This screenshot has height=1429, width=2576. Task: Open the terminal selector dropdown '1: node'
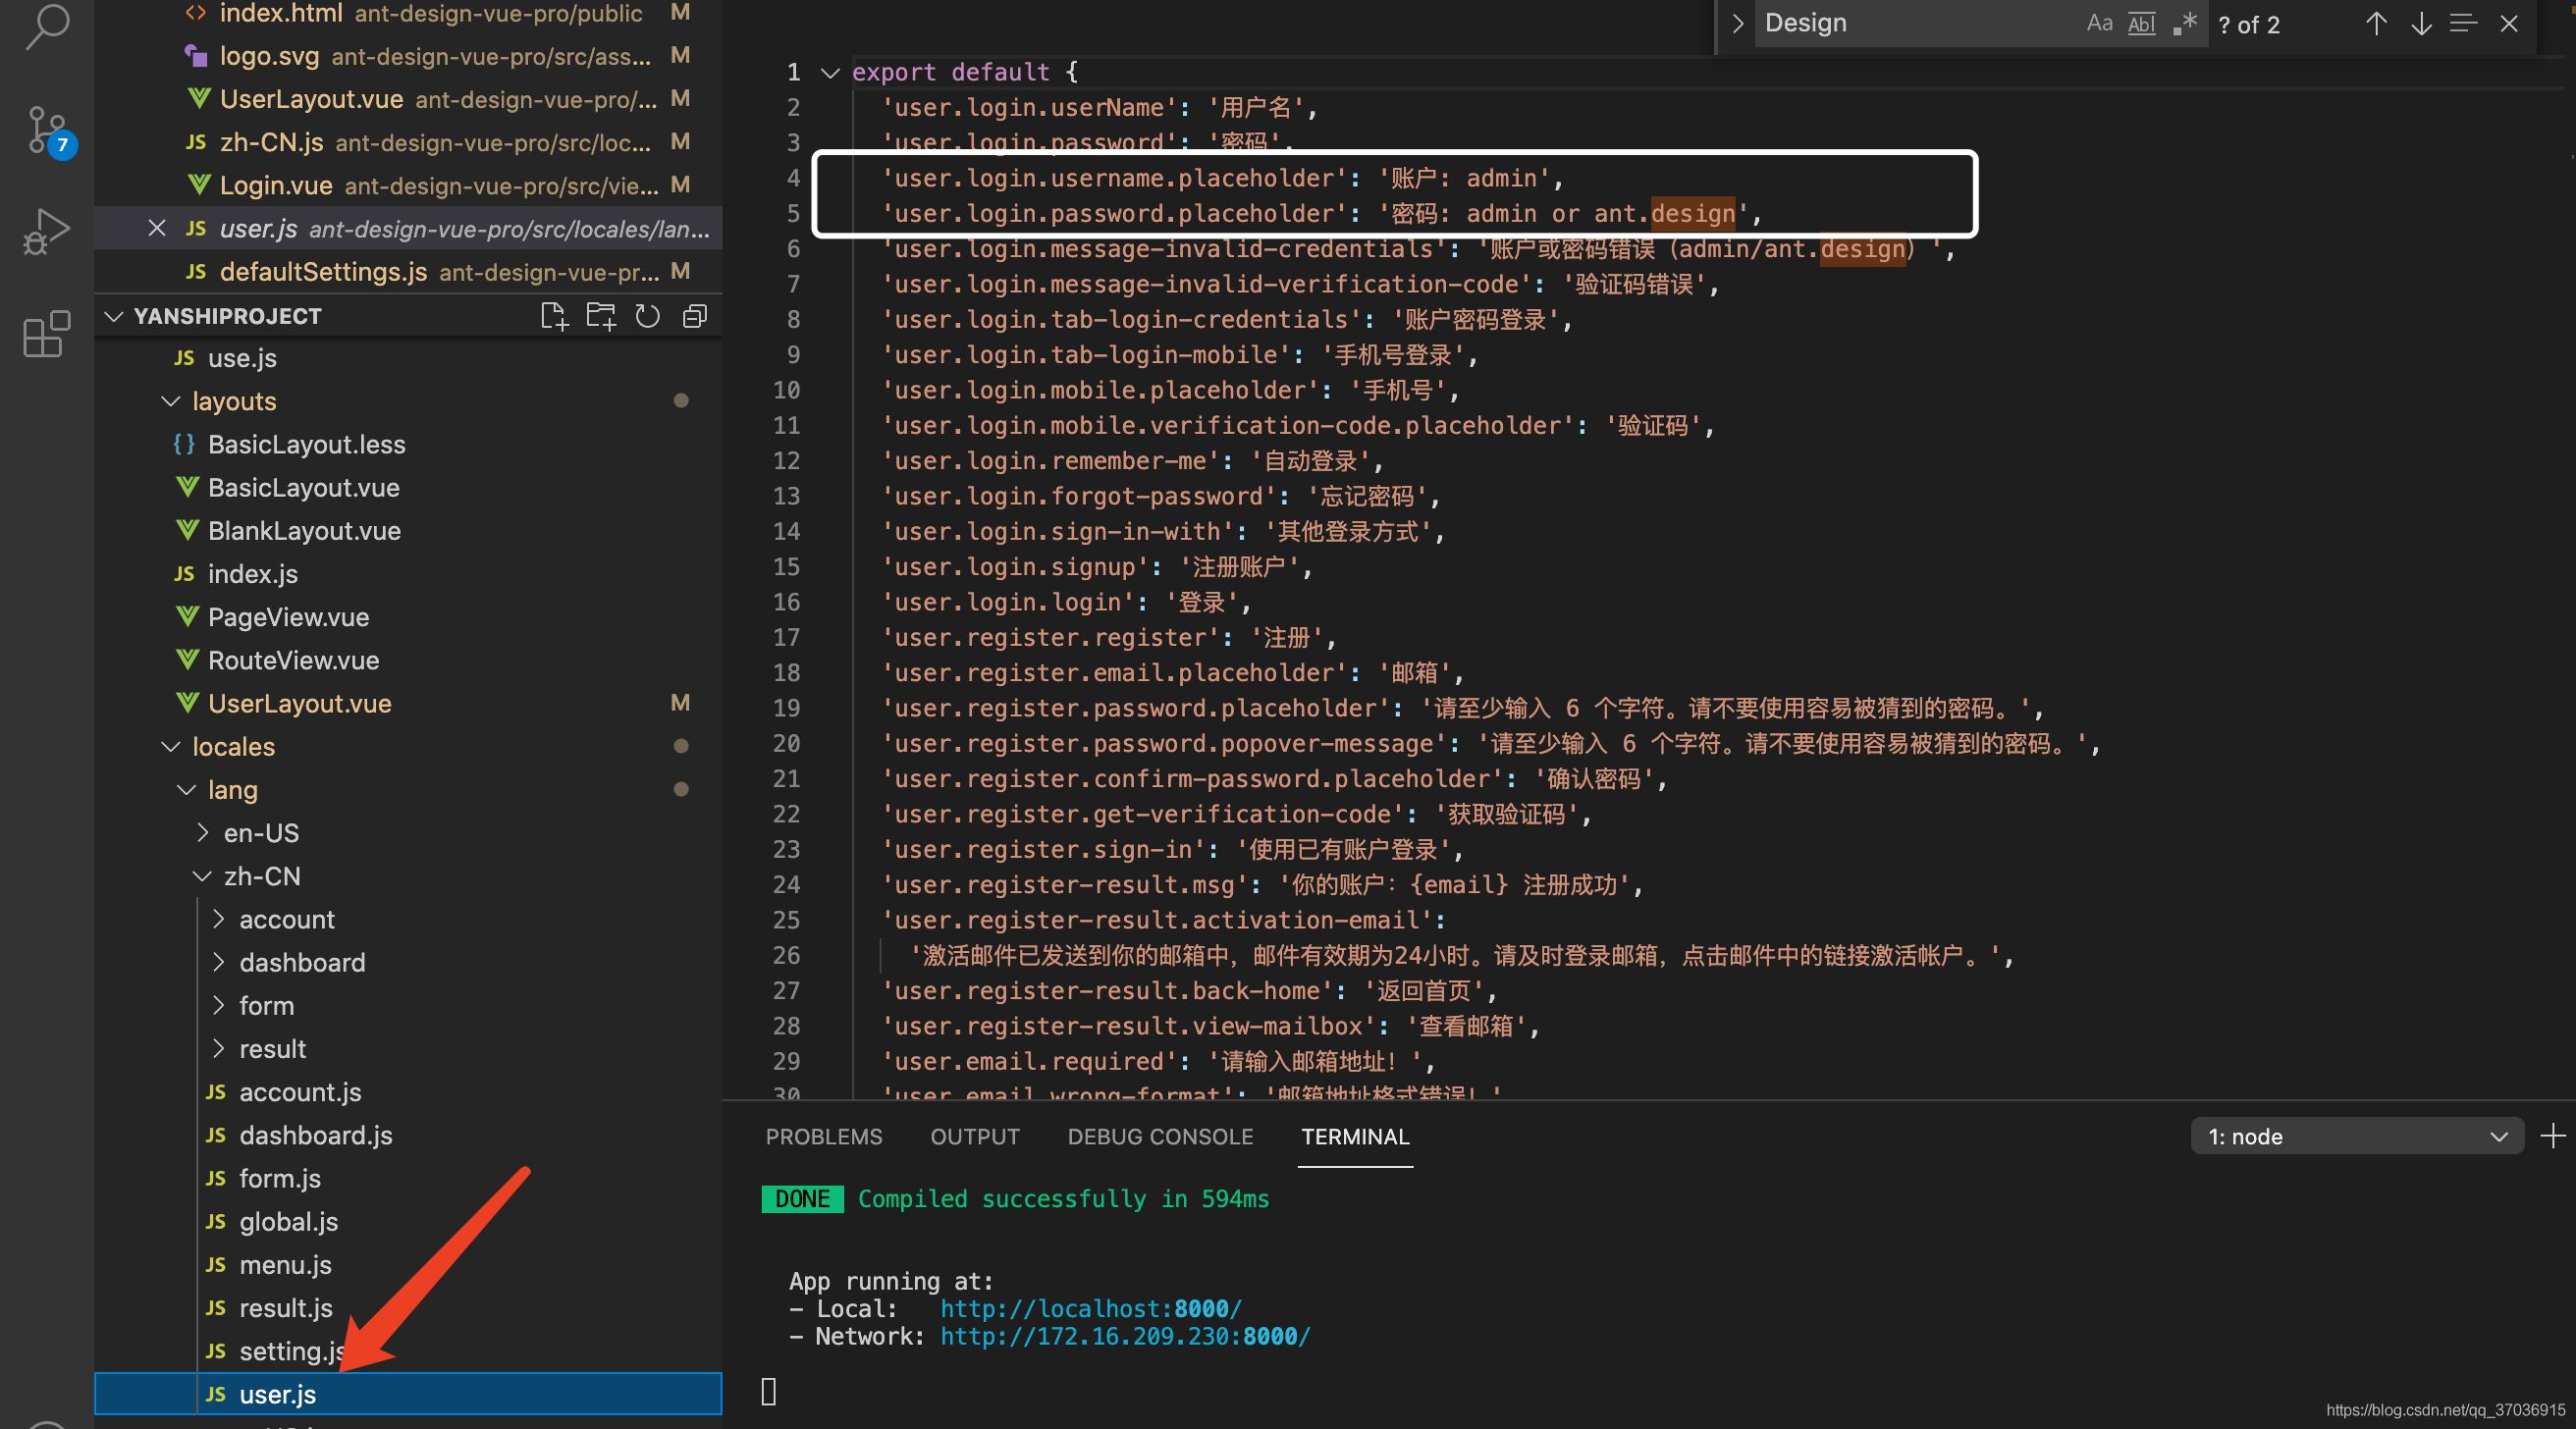coord(2356,1136)
